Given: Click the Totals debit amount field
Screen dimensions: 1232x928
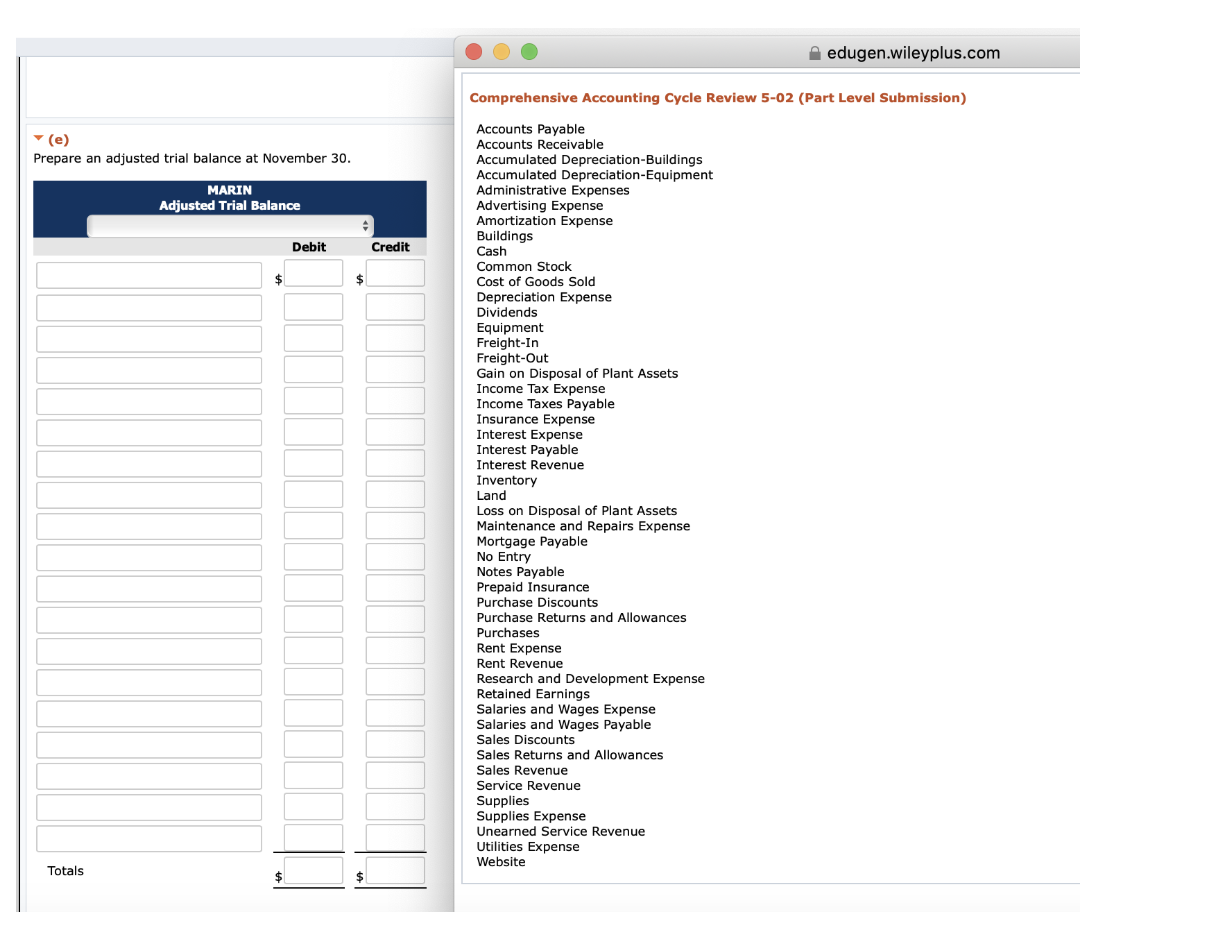Looking at the screenshot, I should (313, 871).
